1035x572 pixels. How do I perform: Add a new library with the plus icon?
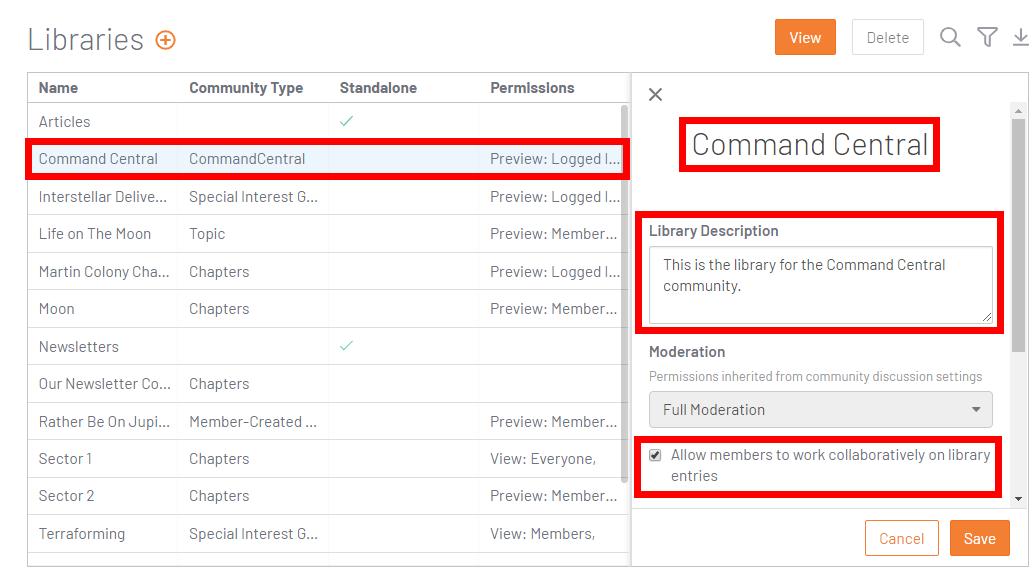pos(166,40)
